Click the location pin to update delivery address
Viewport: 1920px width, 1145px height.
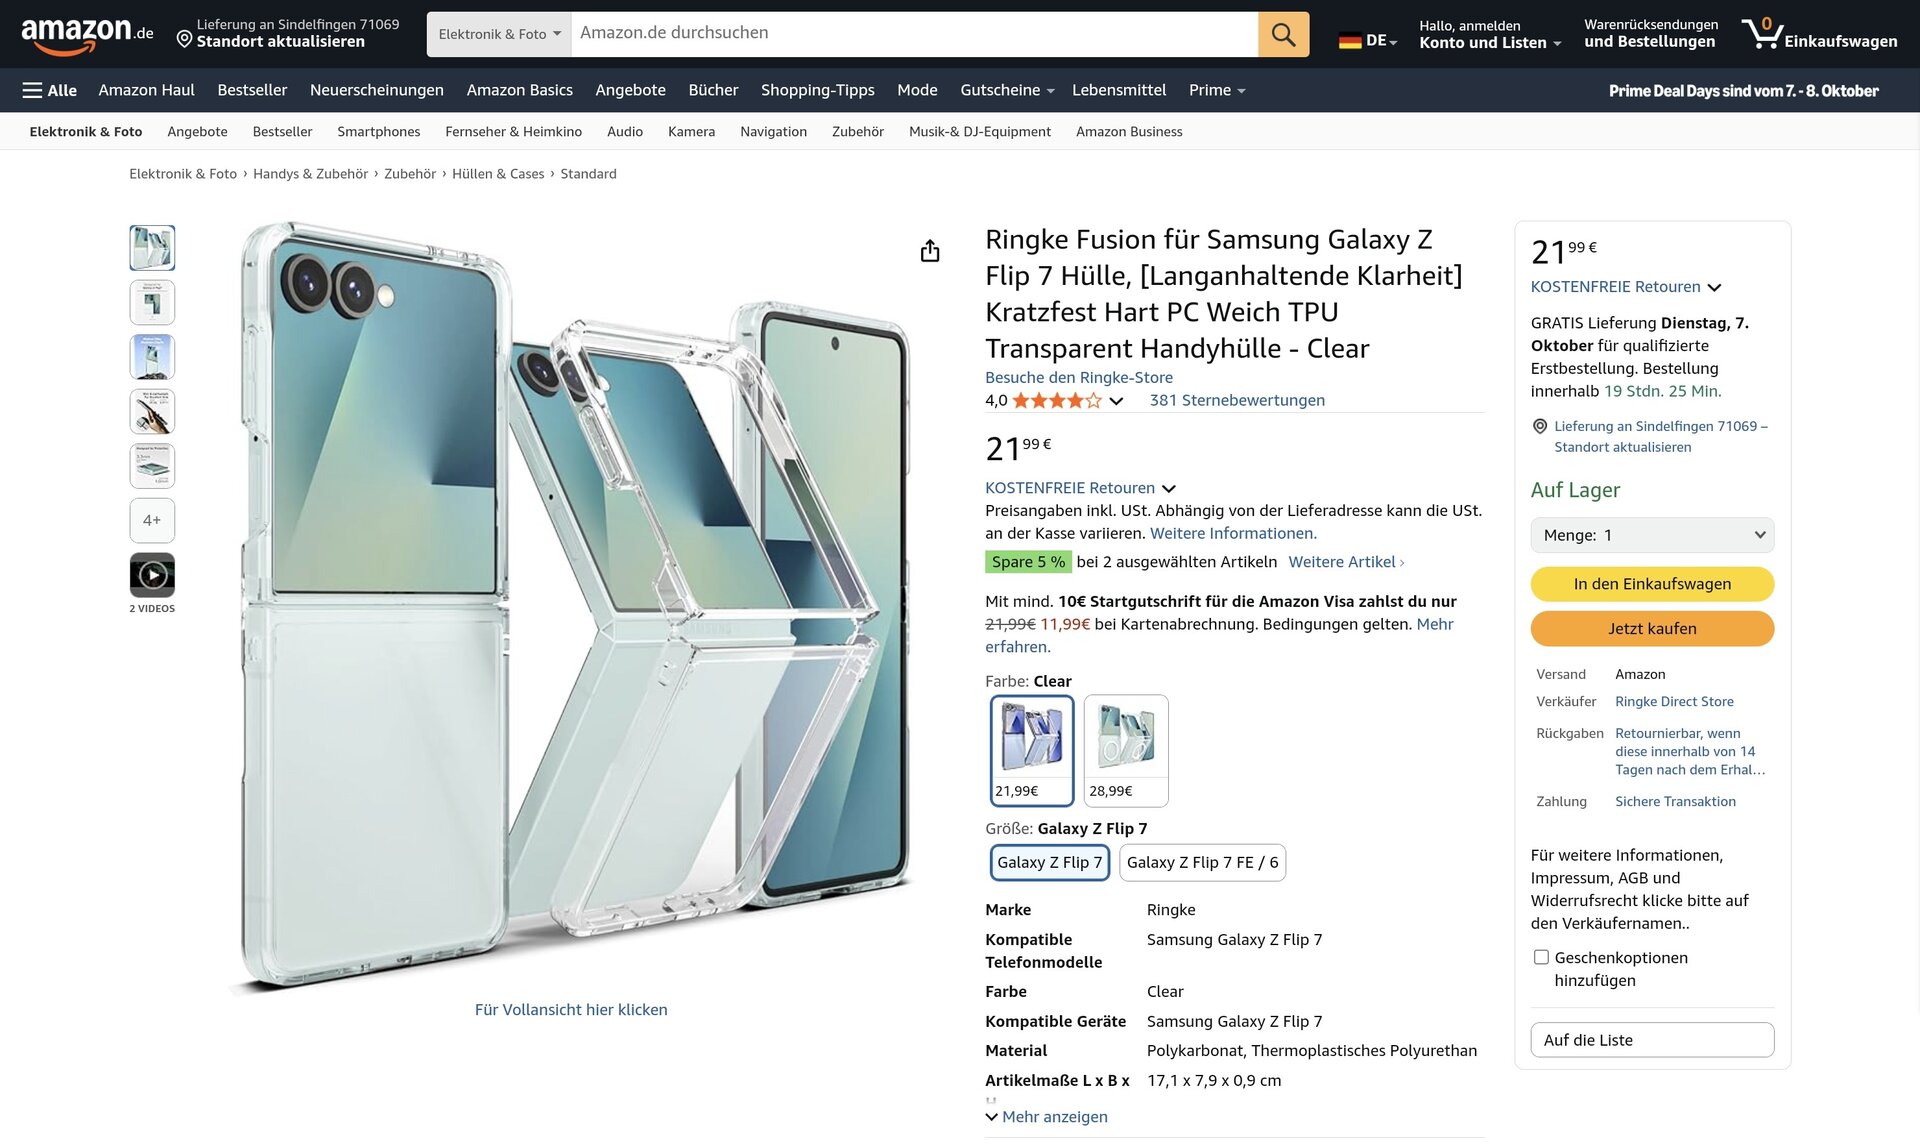click(x=185, y=39)
